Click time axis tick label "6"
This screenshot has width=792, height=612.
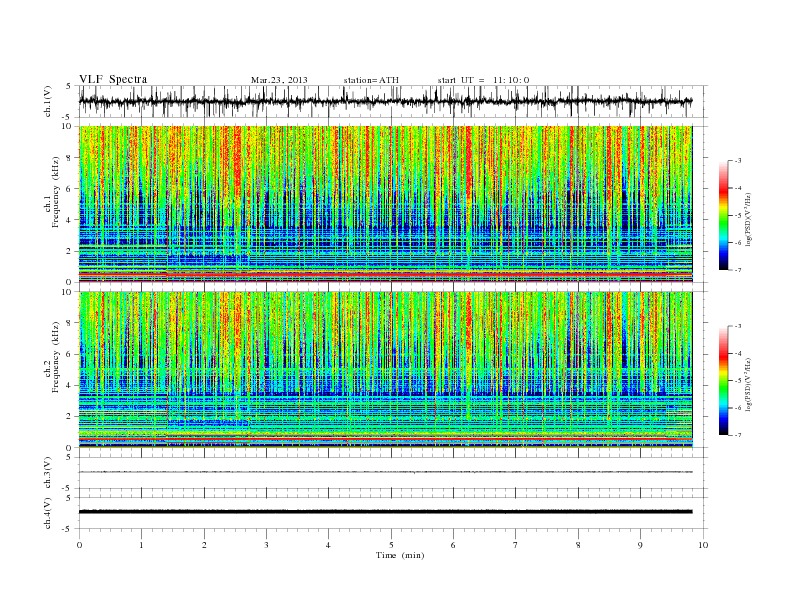pyautogui.click(x=453, y=545)
